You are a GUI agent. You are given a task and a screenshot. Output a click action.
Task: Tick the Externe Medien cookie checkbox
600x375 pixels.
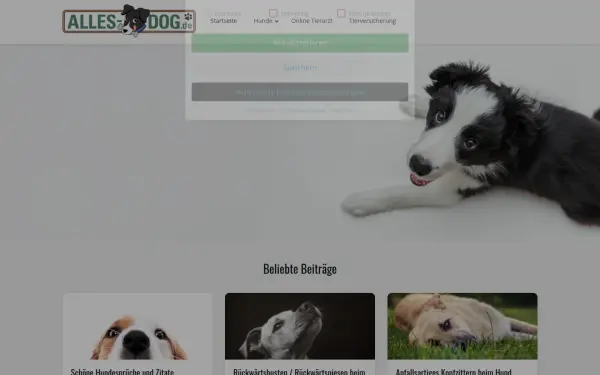pos(341,13)
